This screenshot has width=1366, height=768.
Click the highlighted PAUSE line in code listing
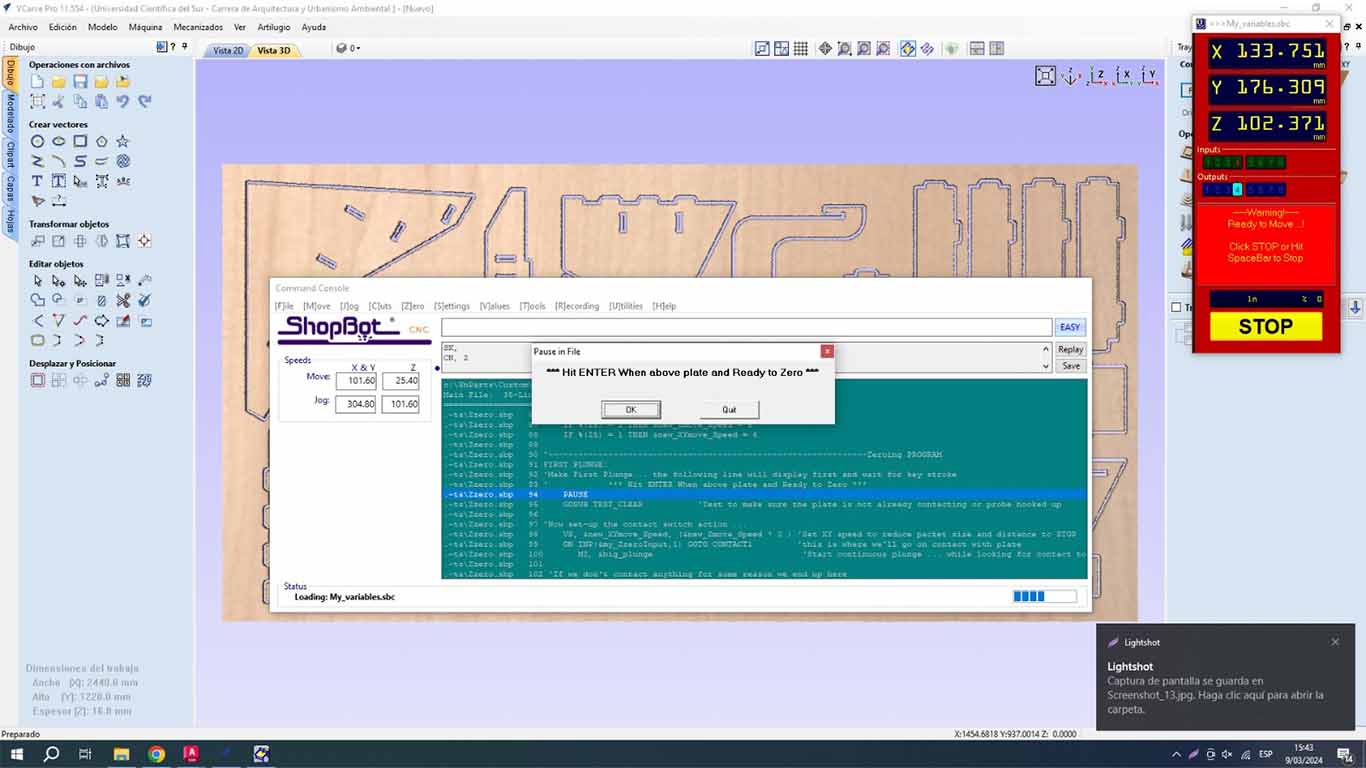(764, 494)
